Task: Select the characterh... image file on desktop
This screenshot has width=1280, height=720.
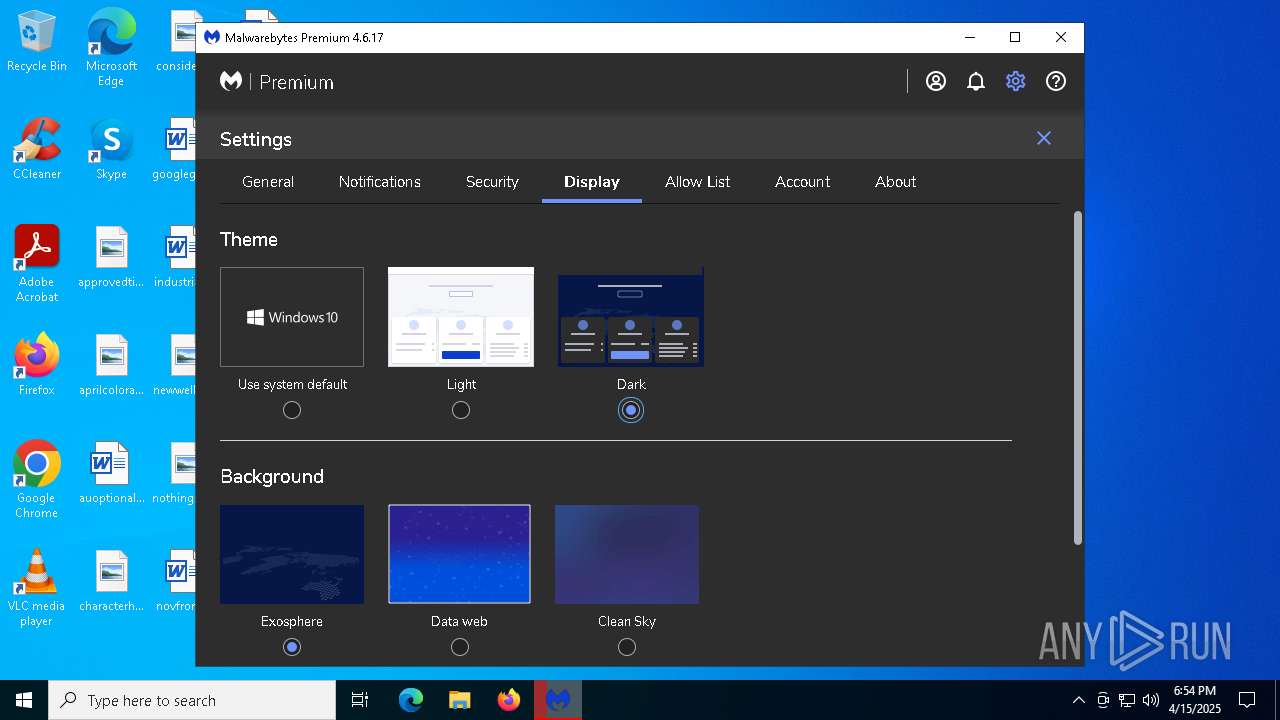Action: (111, 582)
